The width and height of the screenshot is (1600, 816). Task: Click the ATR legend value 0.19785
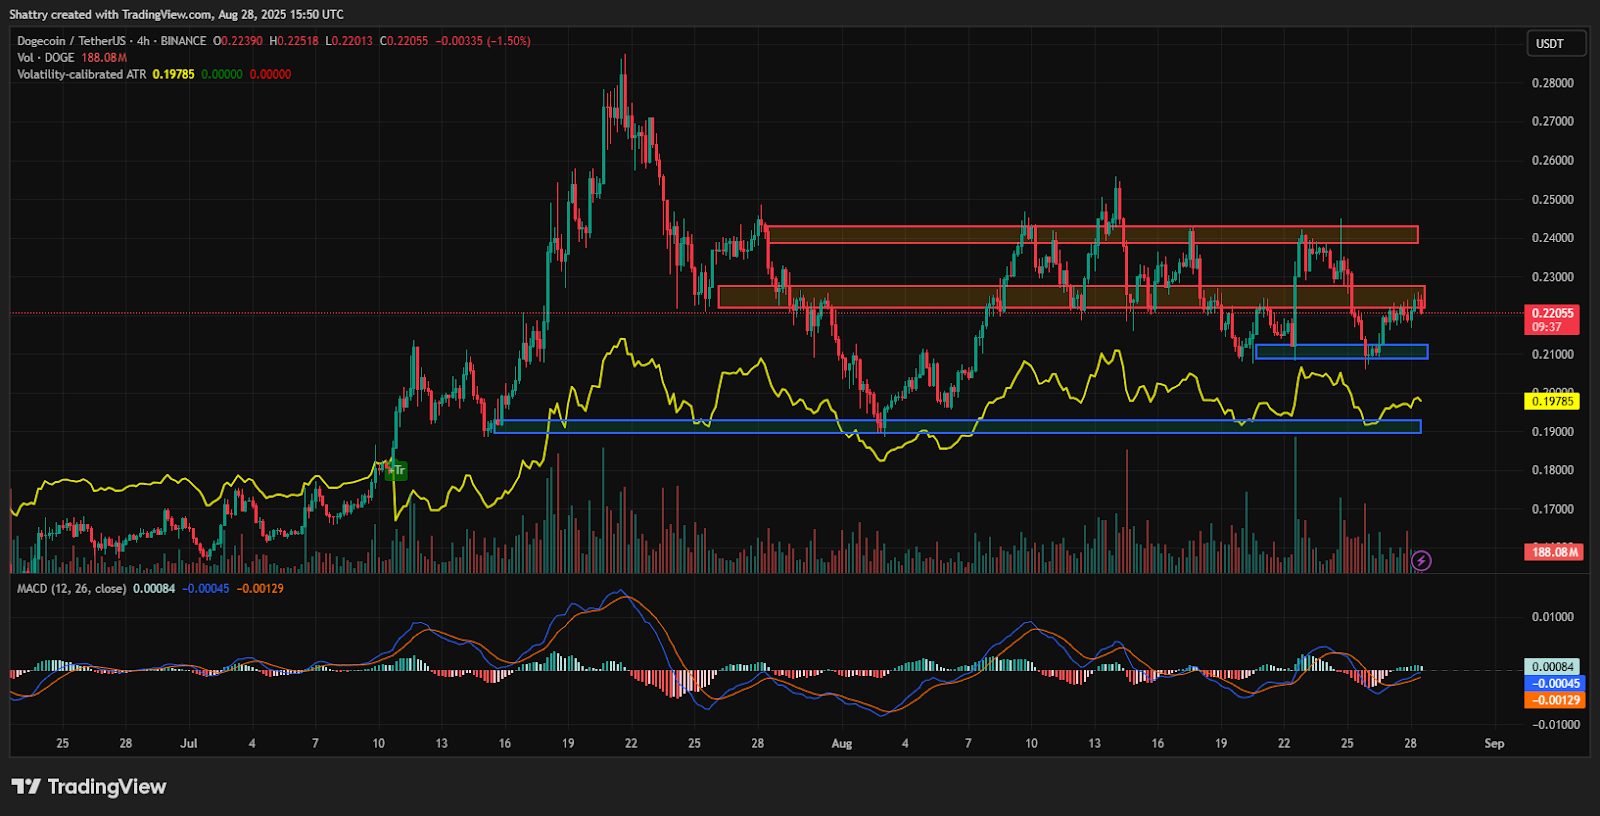173,74
